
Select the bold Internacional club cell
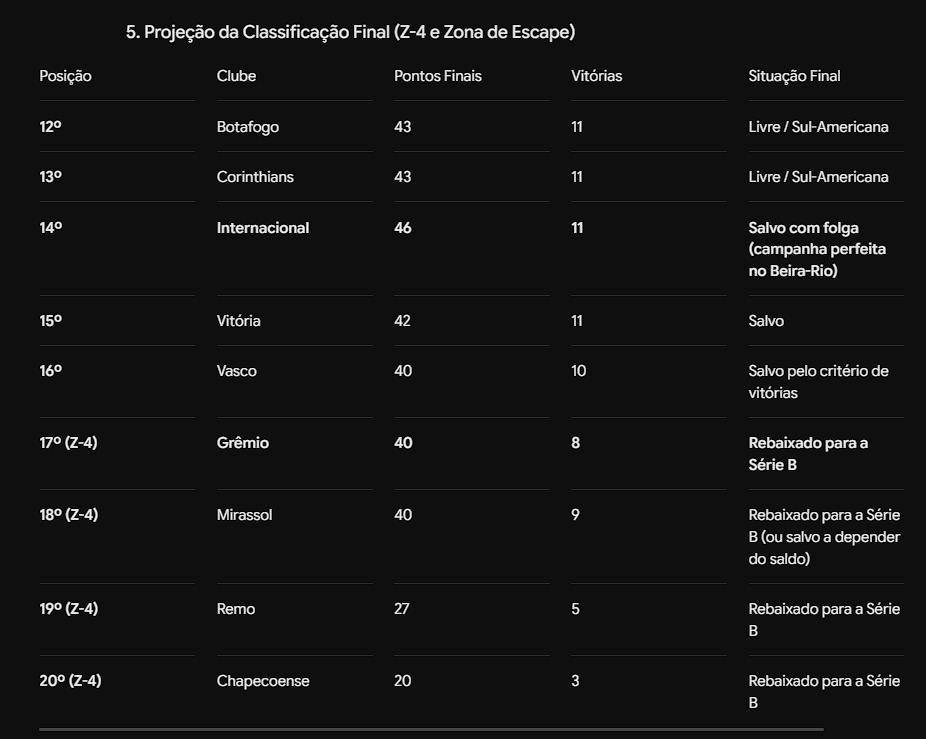coord(263,228)
